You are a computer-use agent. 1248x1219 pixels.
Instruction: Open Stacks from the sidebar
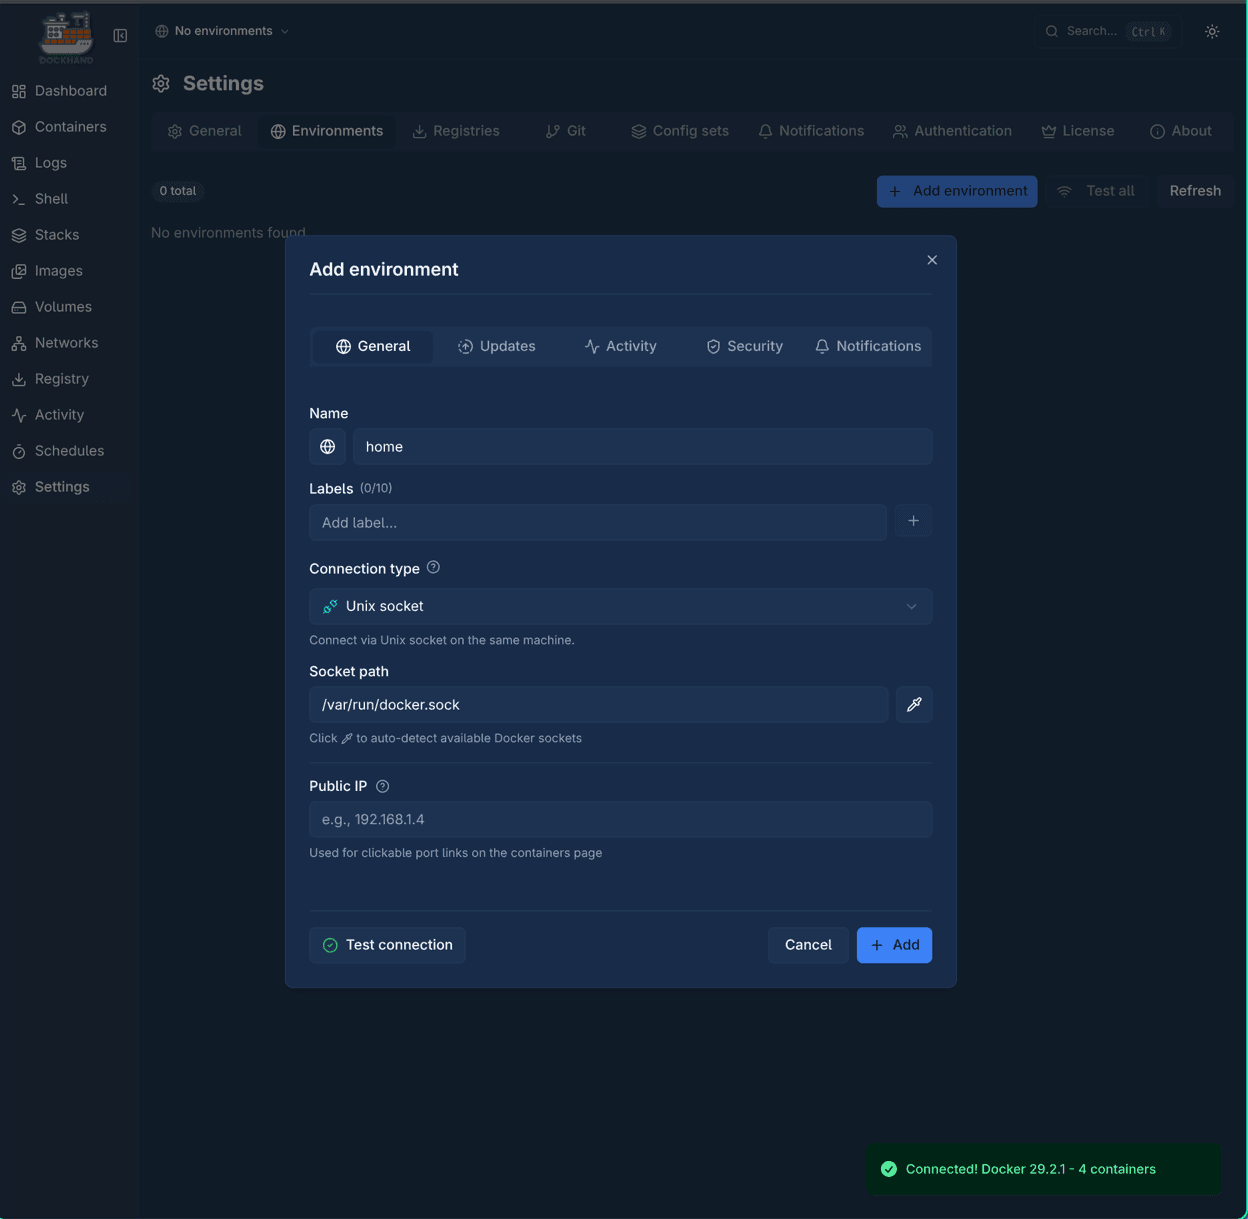[57, 235]
